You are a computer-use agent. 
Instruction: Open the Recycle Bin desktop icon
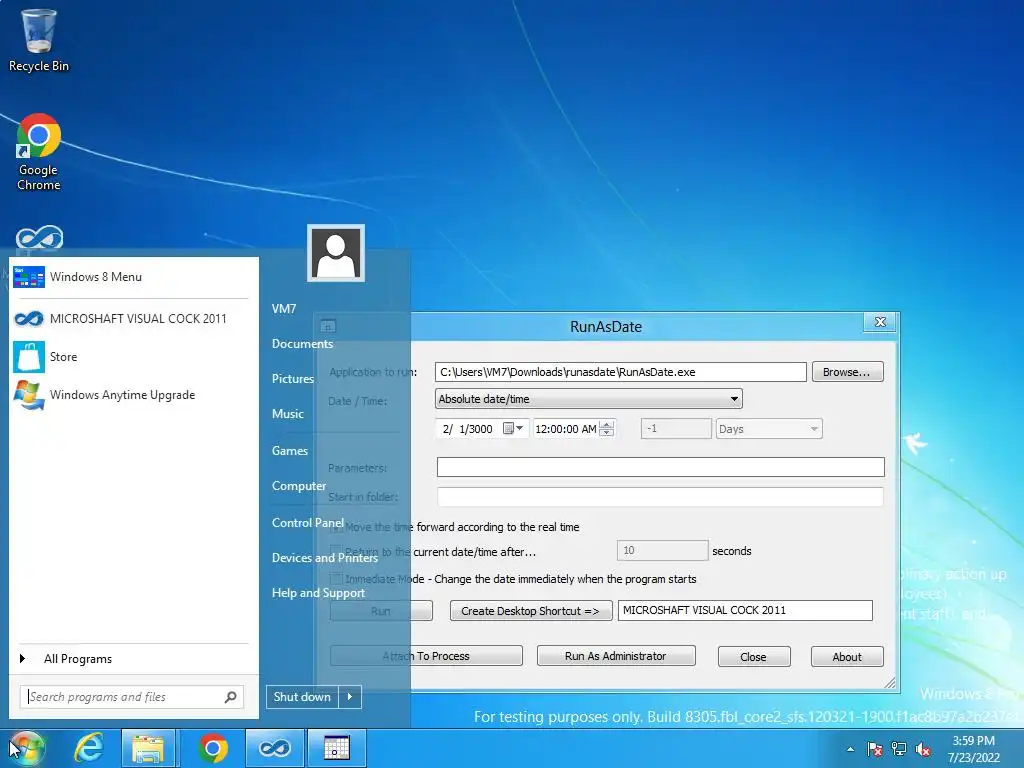click(x=39, y=40)
